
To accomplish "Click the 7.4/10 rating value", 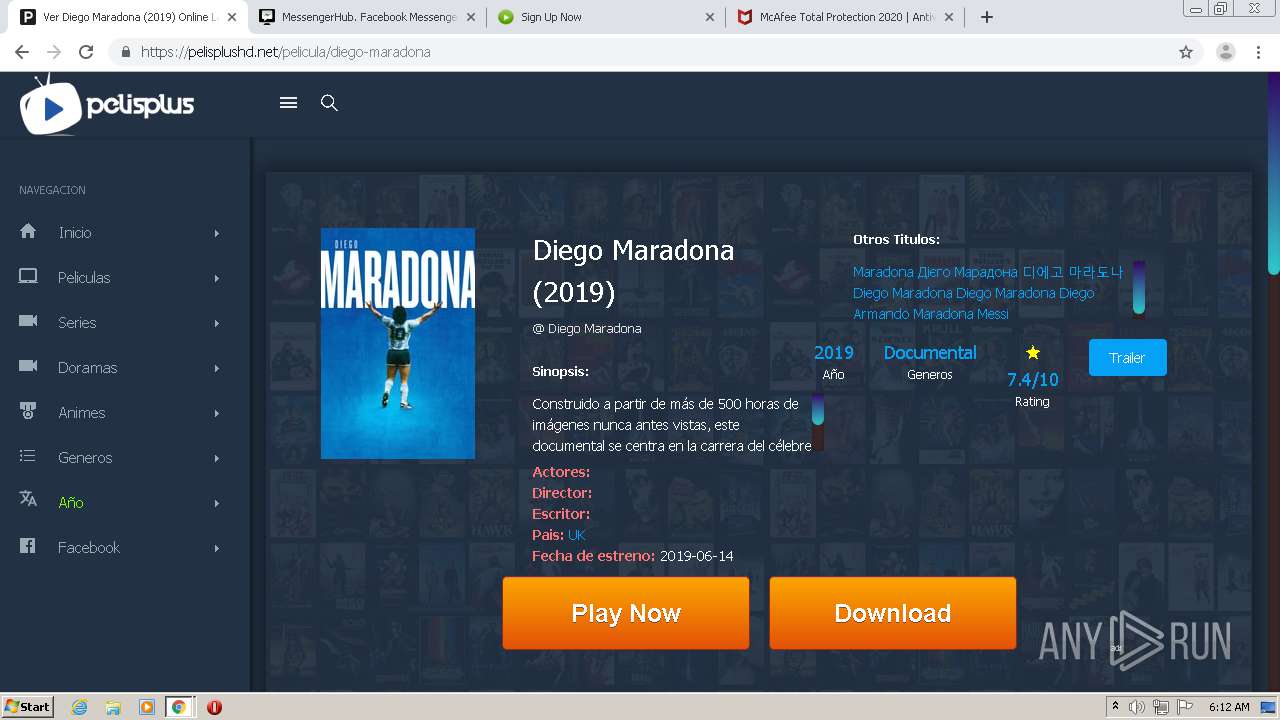I will [x=1033, y=380].
